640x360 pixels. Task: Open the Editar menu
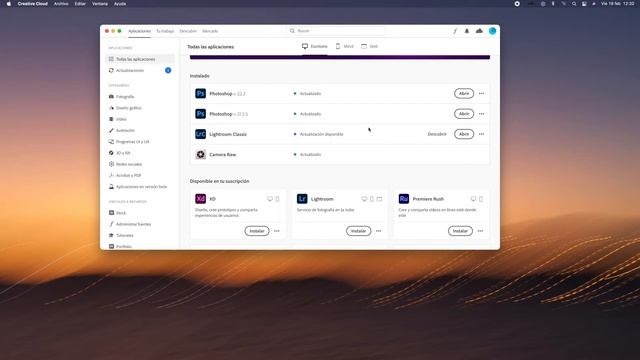[x=80, y=4]
